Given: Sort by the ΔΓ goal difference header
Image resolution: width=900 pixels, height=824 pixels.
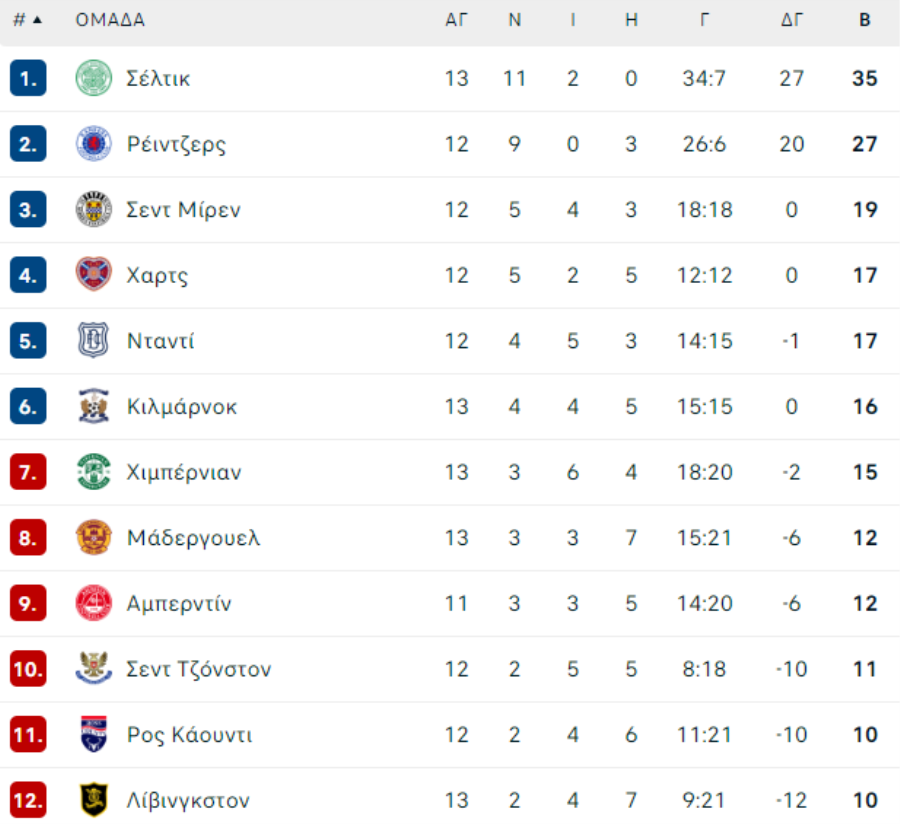Looking at the screenshot, I should [x=791, y=20].
